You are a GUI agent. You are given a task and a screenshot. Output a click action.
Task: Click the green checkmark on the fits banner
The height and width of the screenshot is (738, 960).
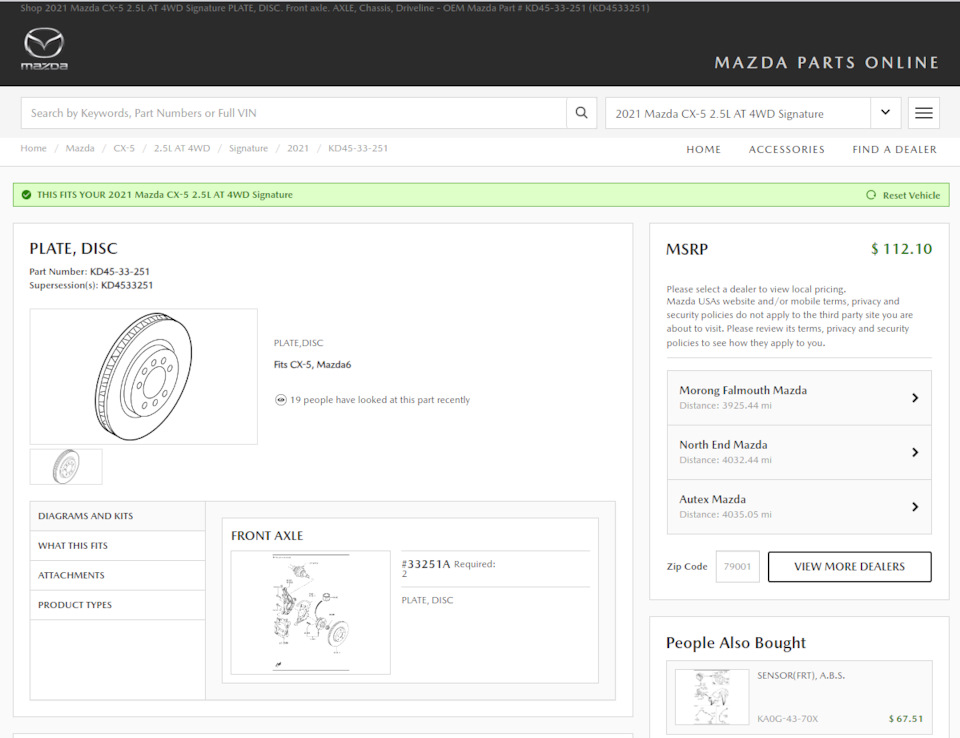pyautogui.click(x=25, y=194)
